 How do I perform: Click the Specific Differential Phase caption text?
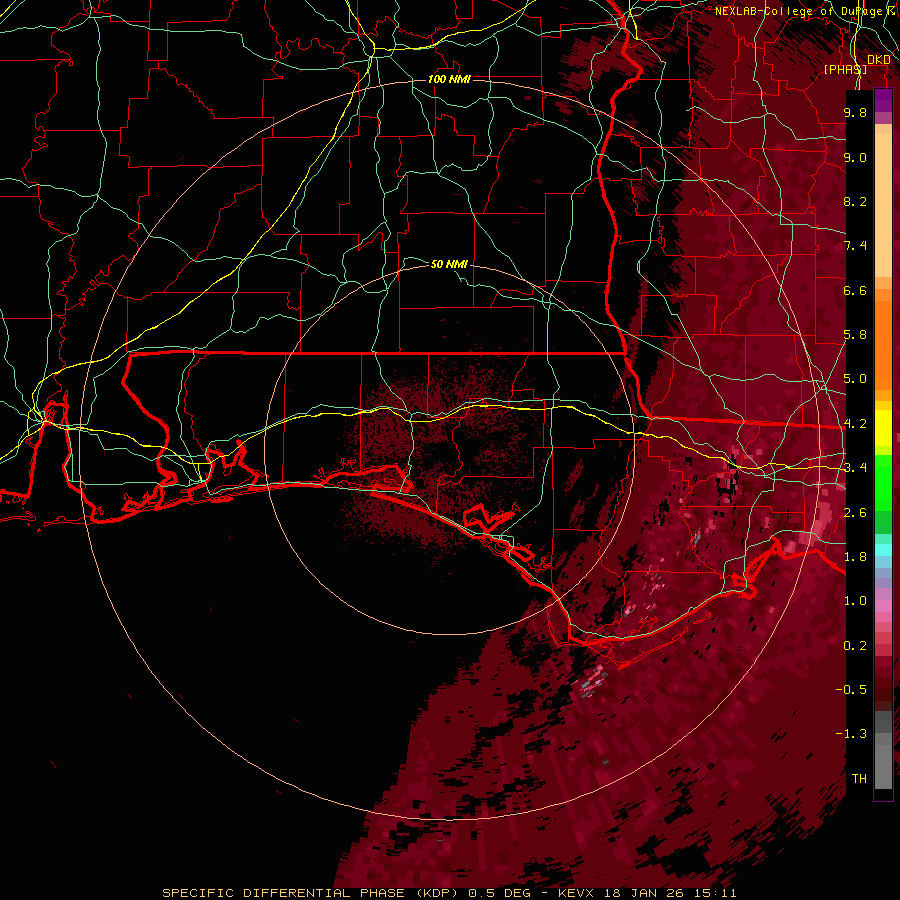(x=449, y=893)
